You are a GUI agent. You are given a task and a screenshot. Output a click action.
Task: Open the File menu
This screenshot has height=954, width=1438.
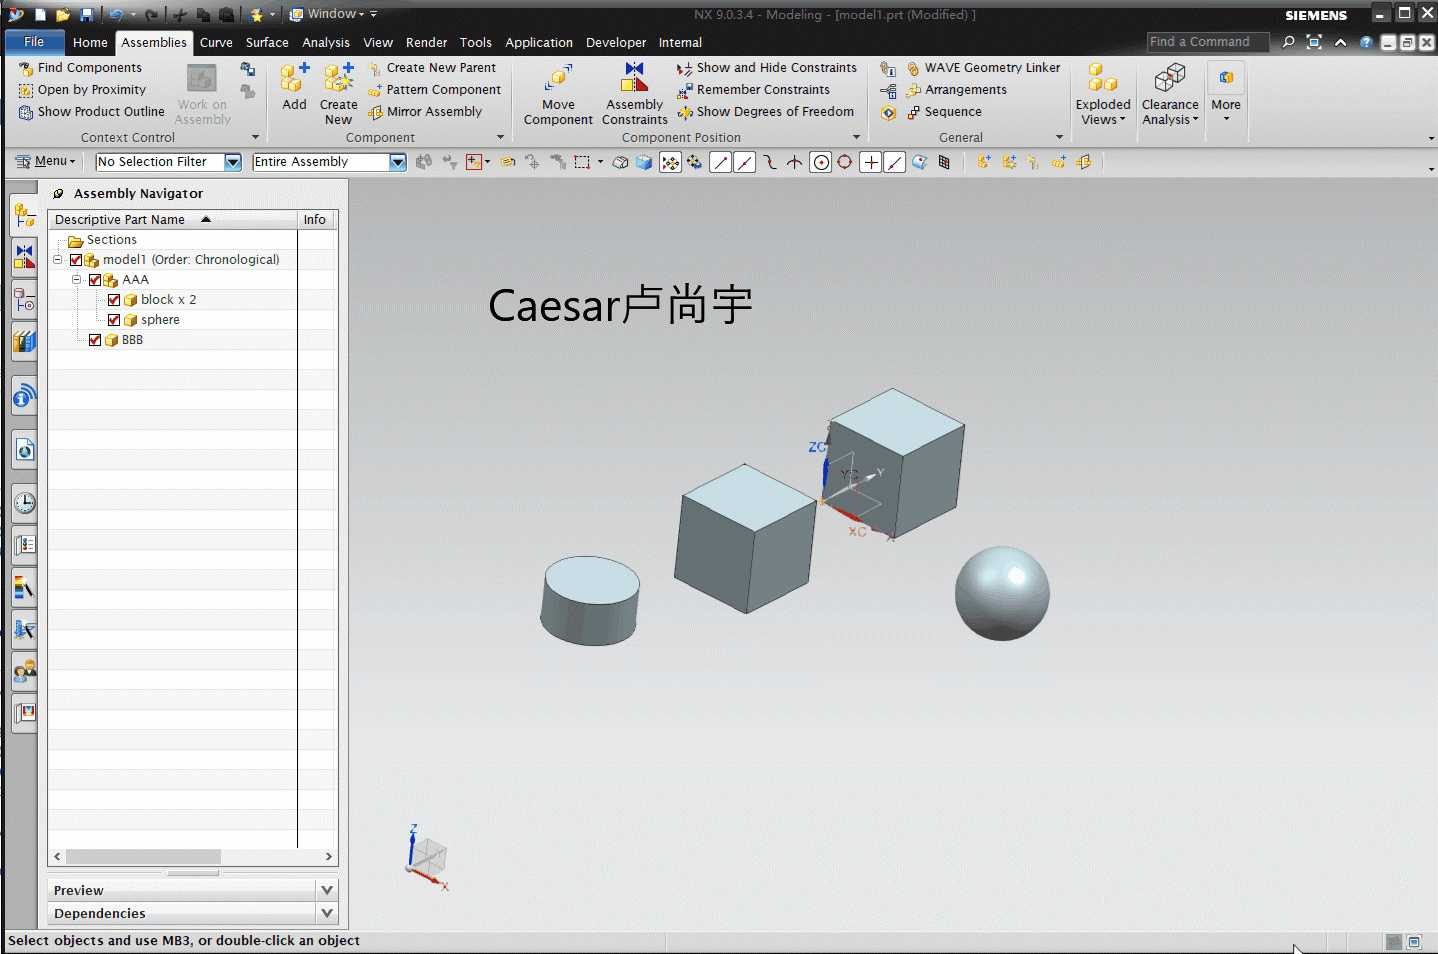(x=34, y=42)
